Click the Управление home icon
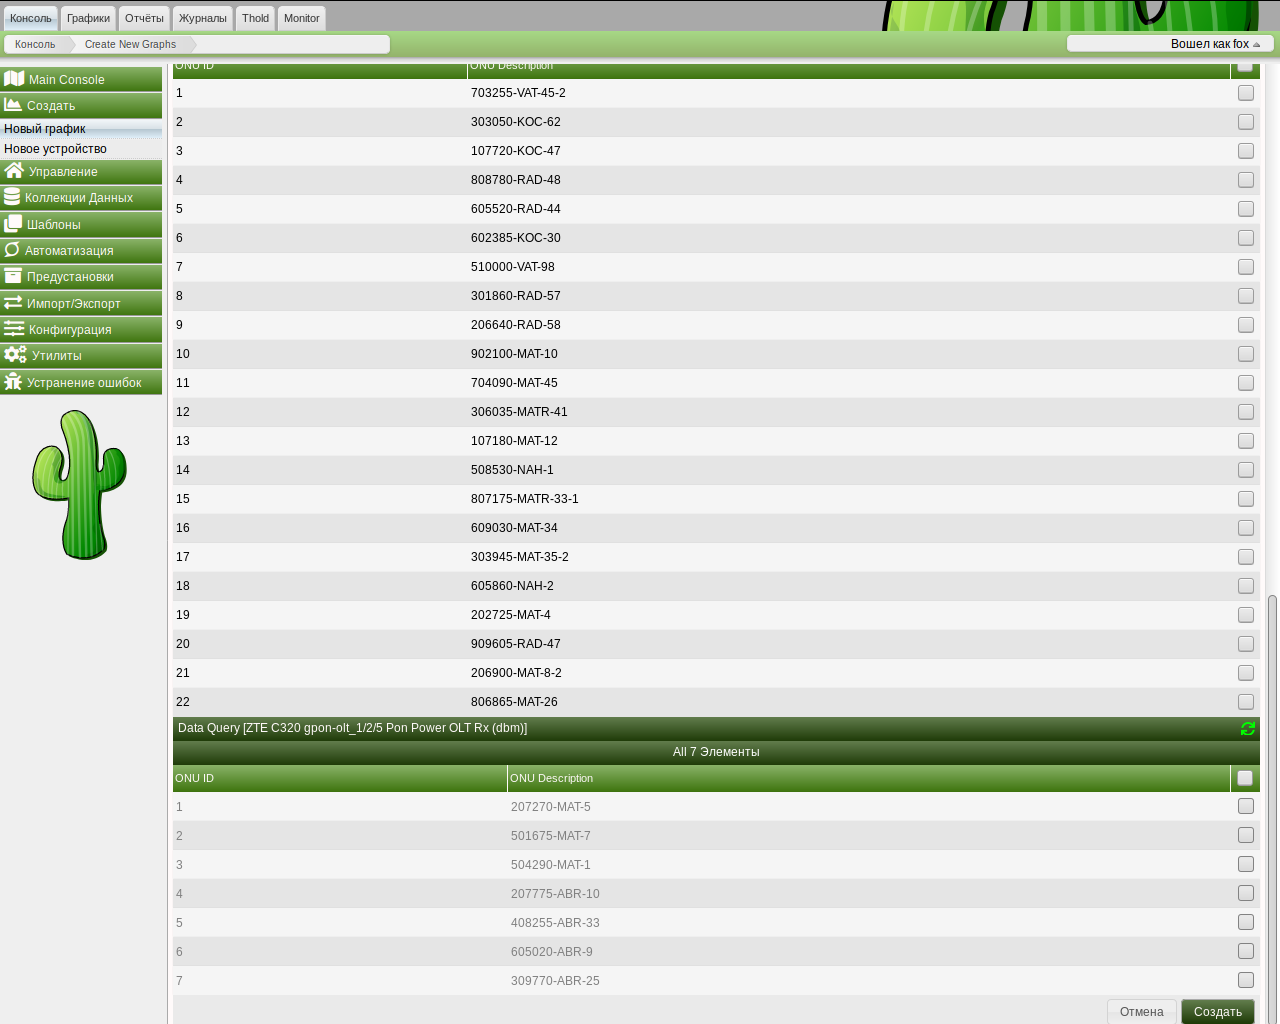The width and height of the screenshot is (1280, 1024). tap(14, 170)
